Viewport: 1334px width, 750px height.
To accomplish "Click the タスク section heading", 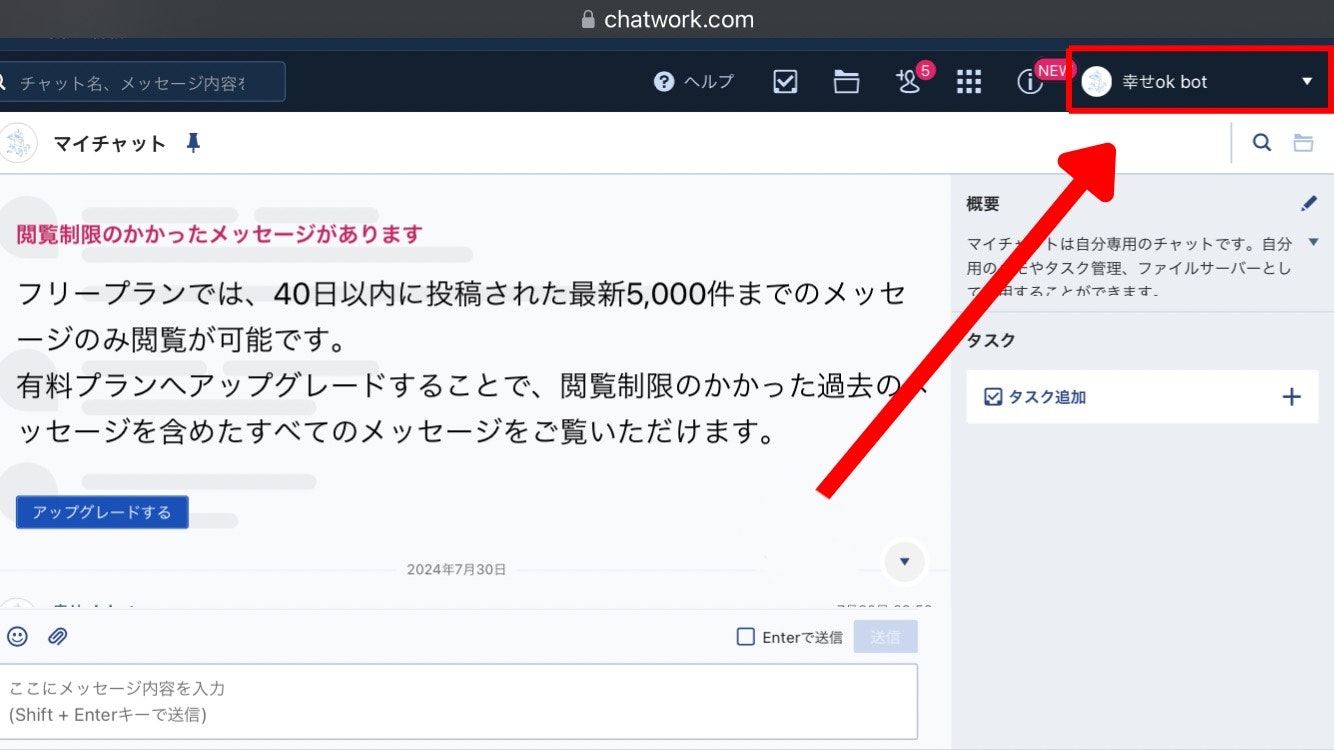I will (991, 340).
